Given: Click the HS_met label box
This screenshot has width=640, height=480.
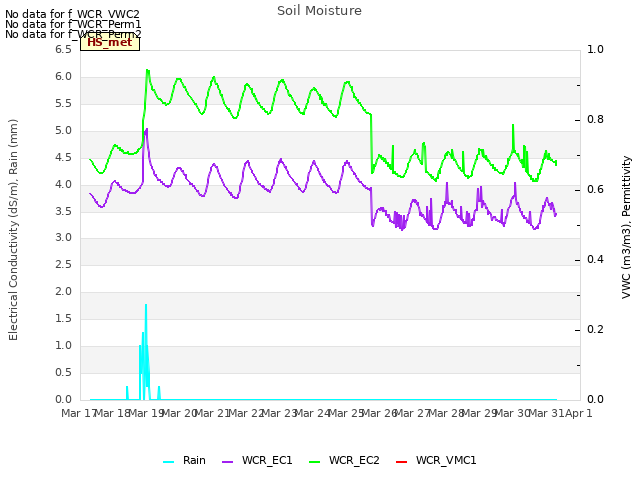Looking at the screenshot, I should [x=110, y=42].
